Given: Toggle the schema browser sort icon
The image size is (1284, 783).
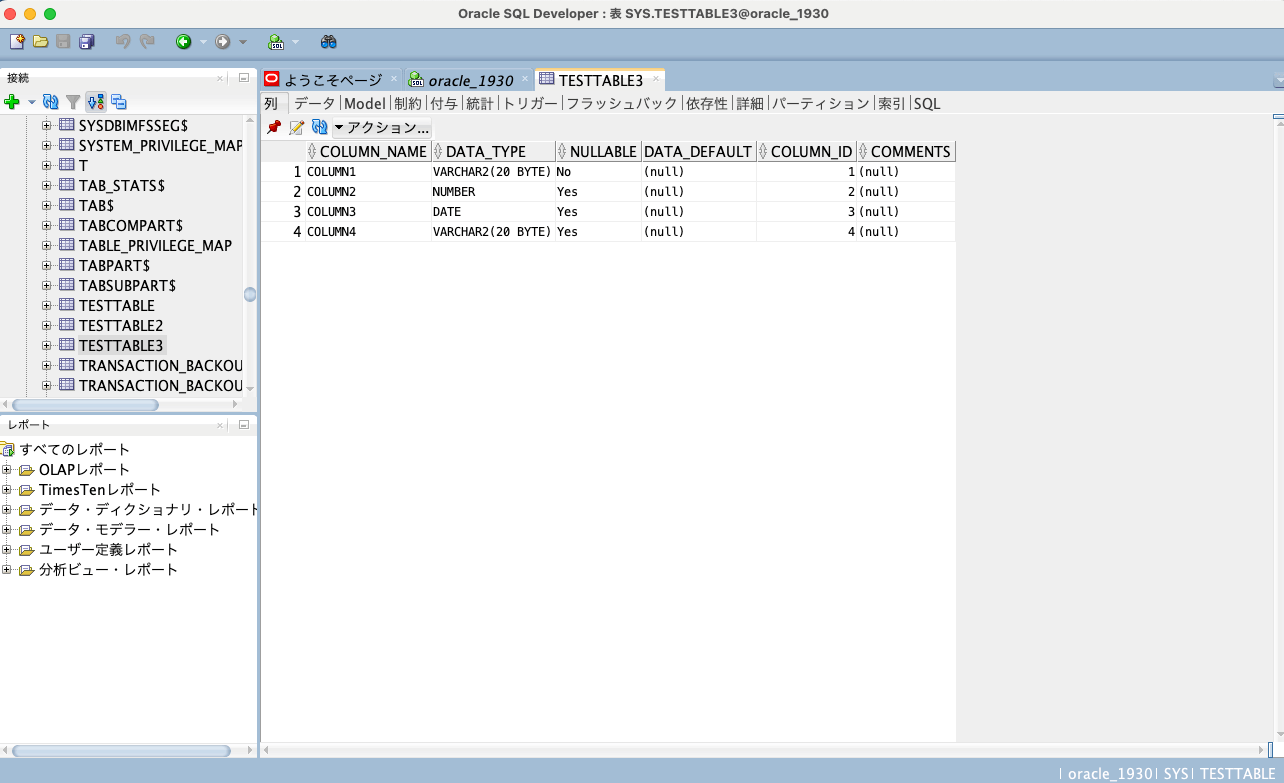Looking at the screenshot, I should point(96,102).
